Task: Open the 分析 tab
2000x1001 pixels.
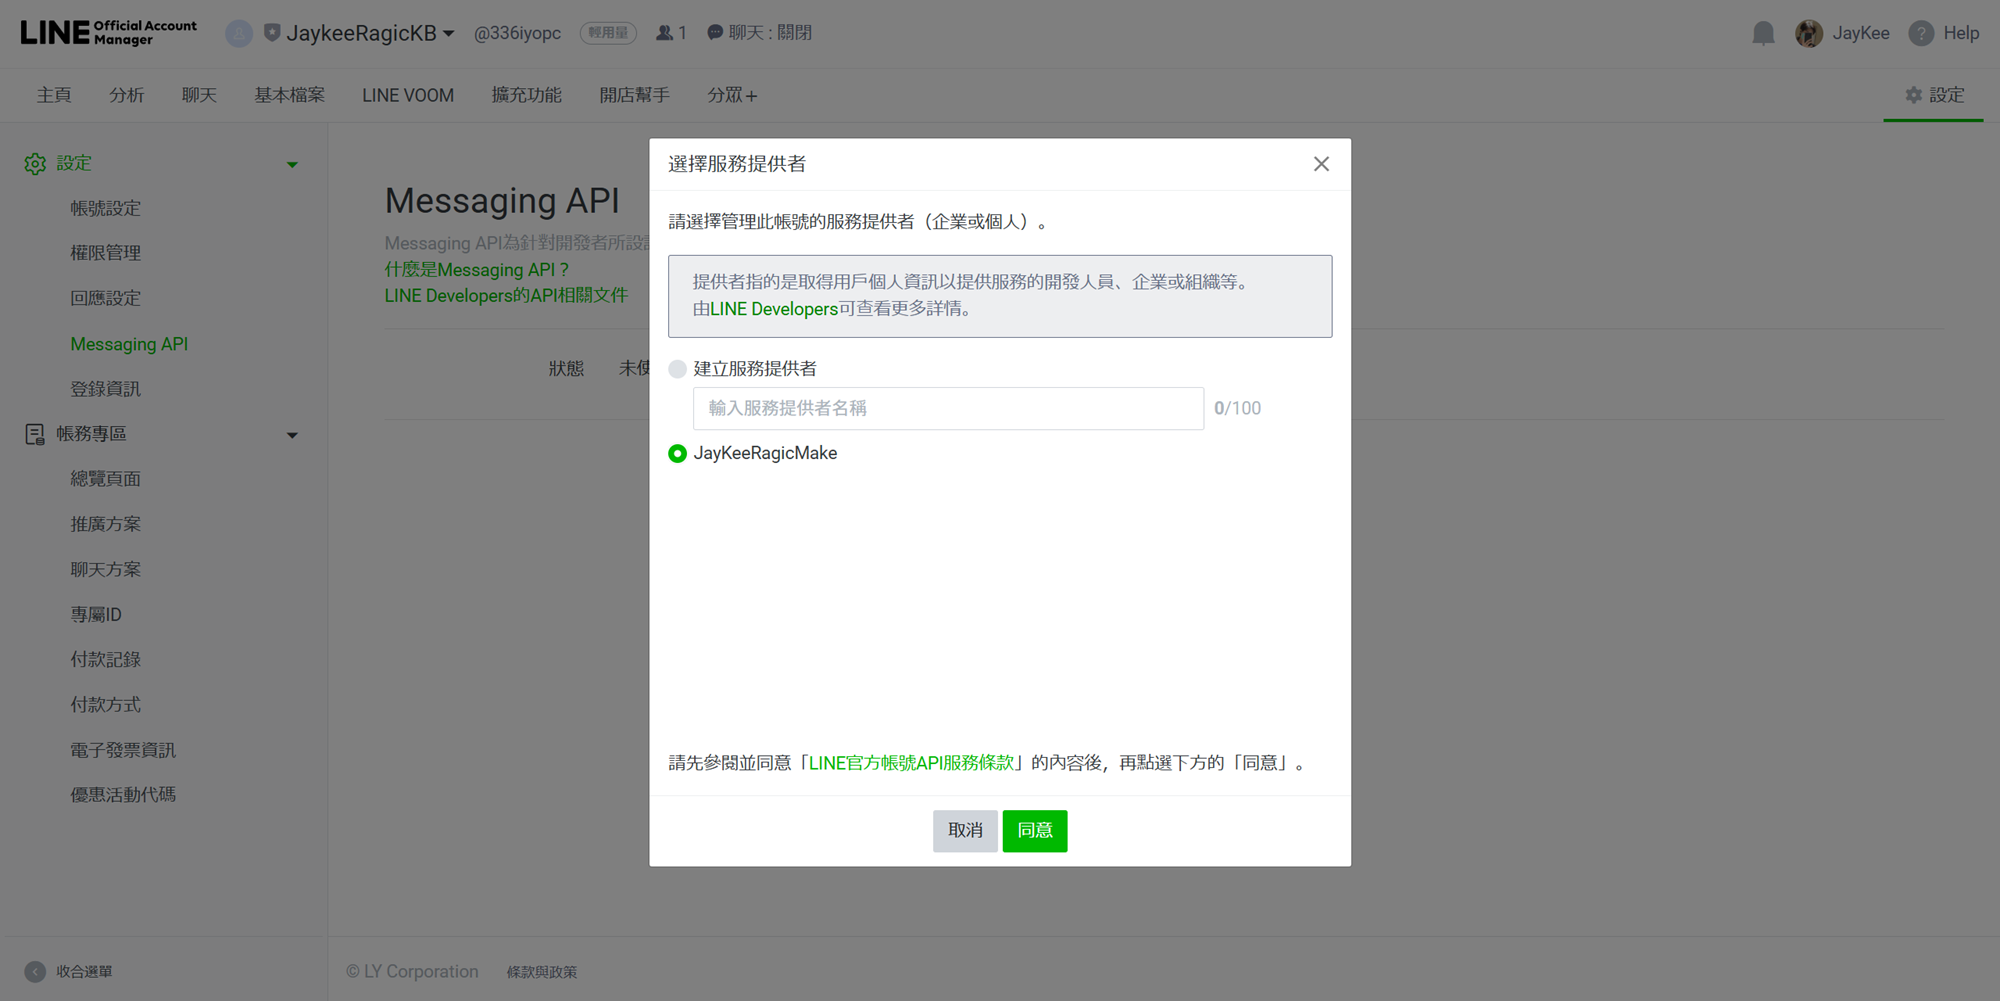Action: [127, 95]
